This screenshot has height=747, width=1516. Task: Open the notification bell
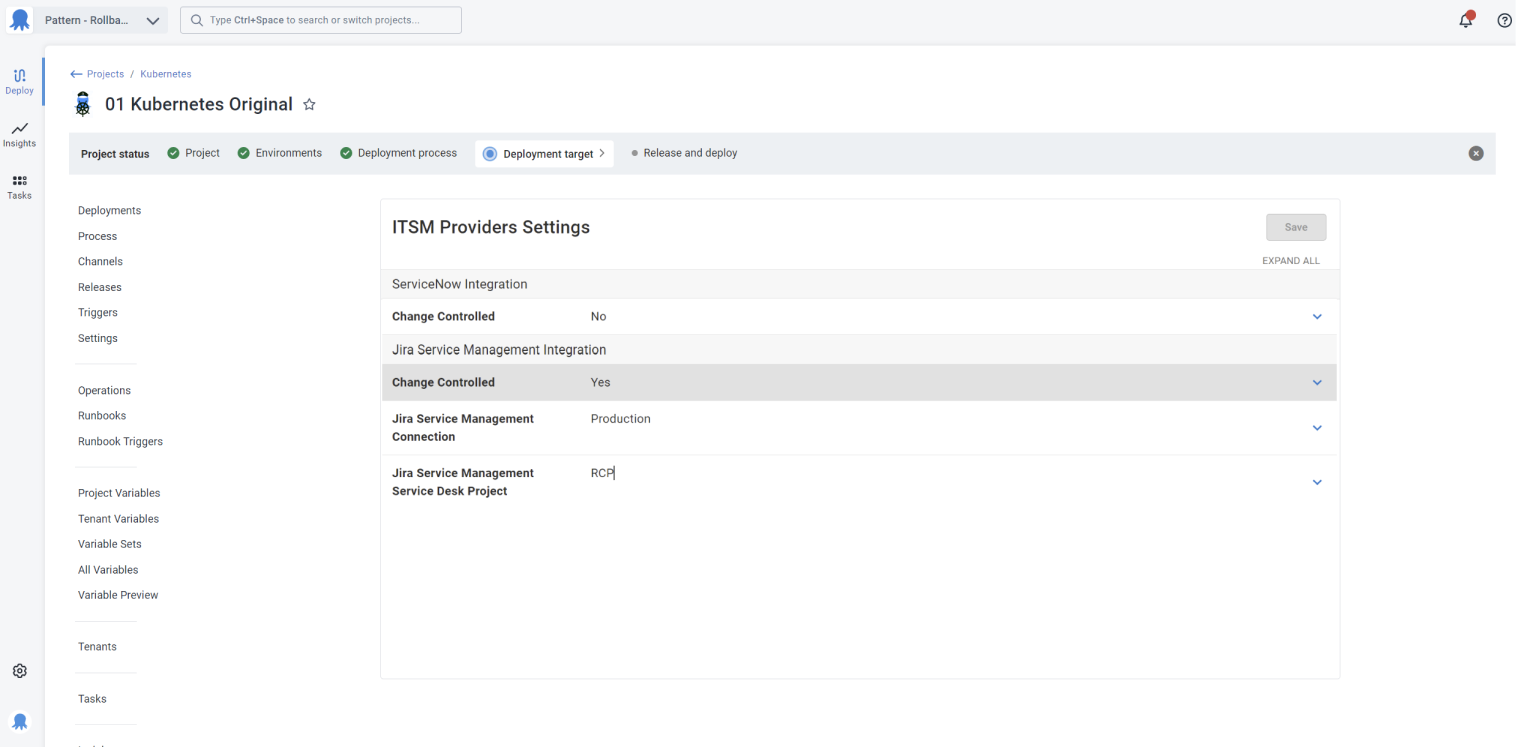point(1466,20)
